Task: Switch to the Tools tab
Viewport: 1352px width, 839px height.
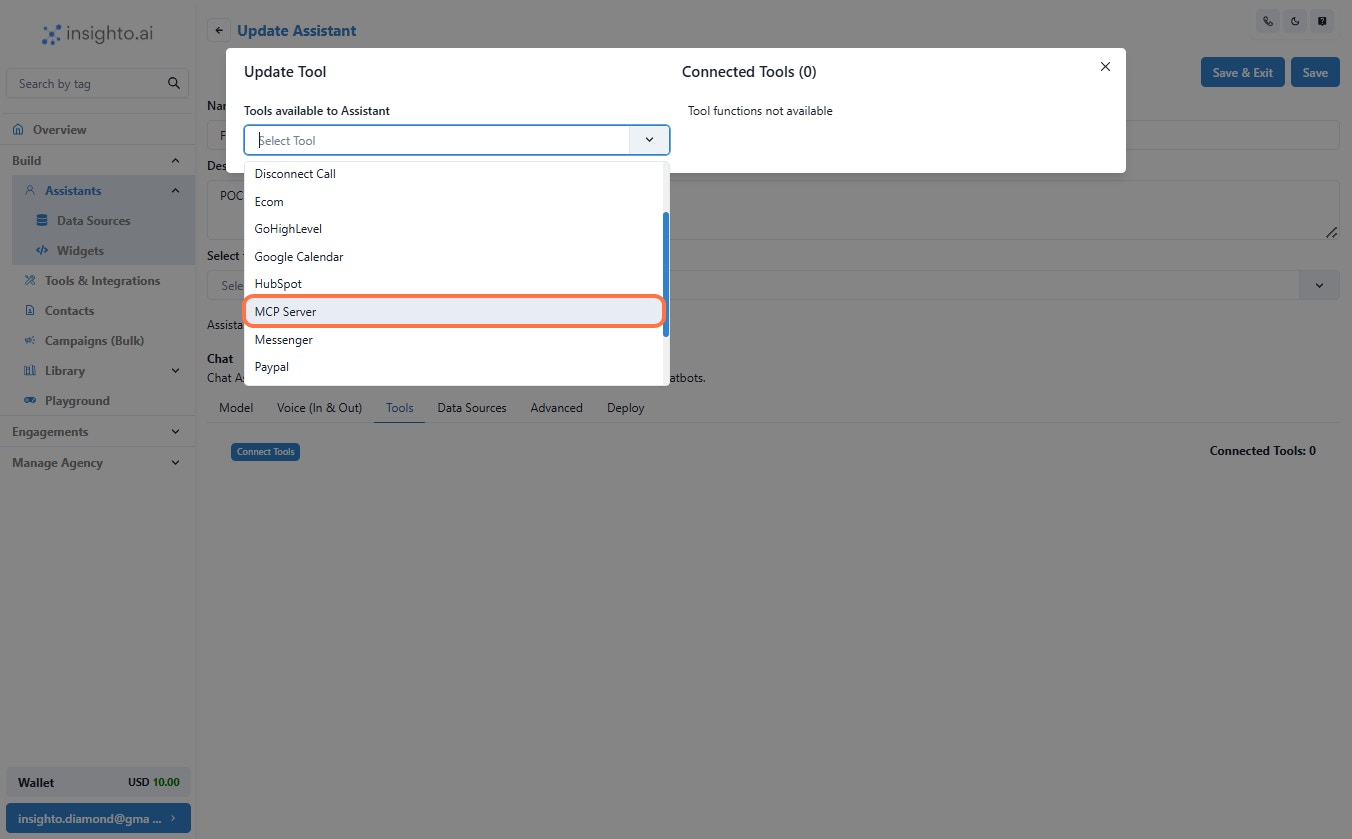Action: 399,408
